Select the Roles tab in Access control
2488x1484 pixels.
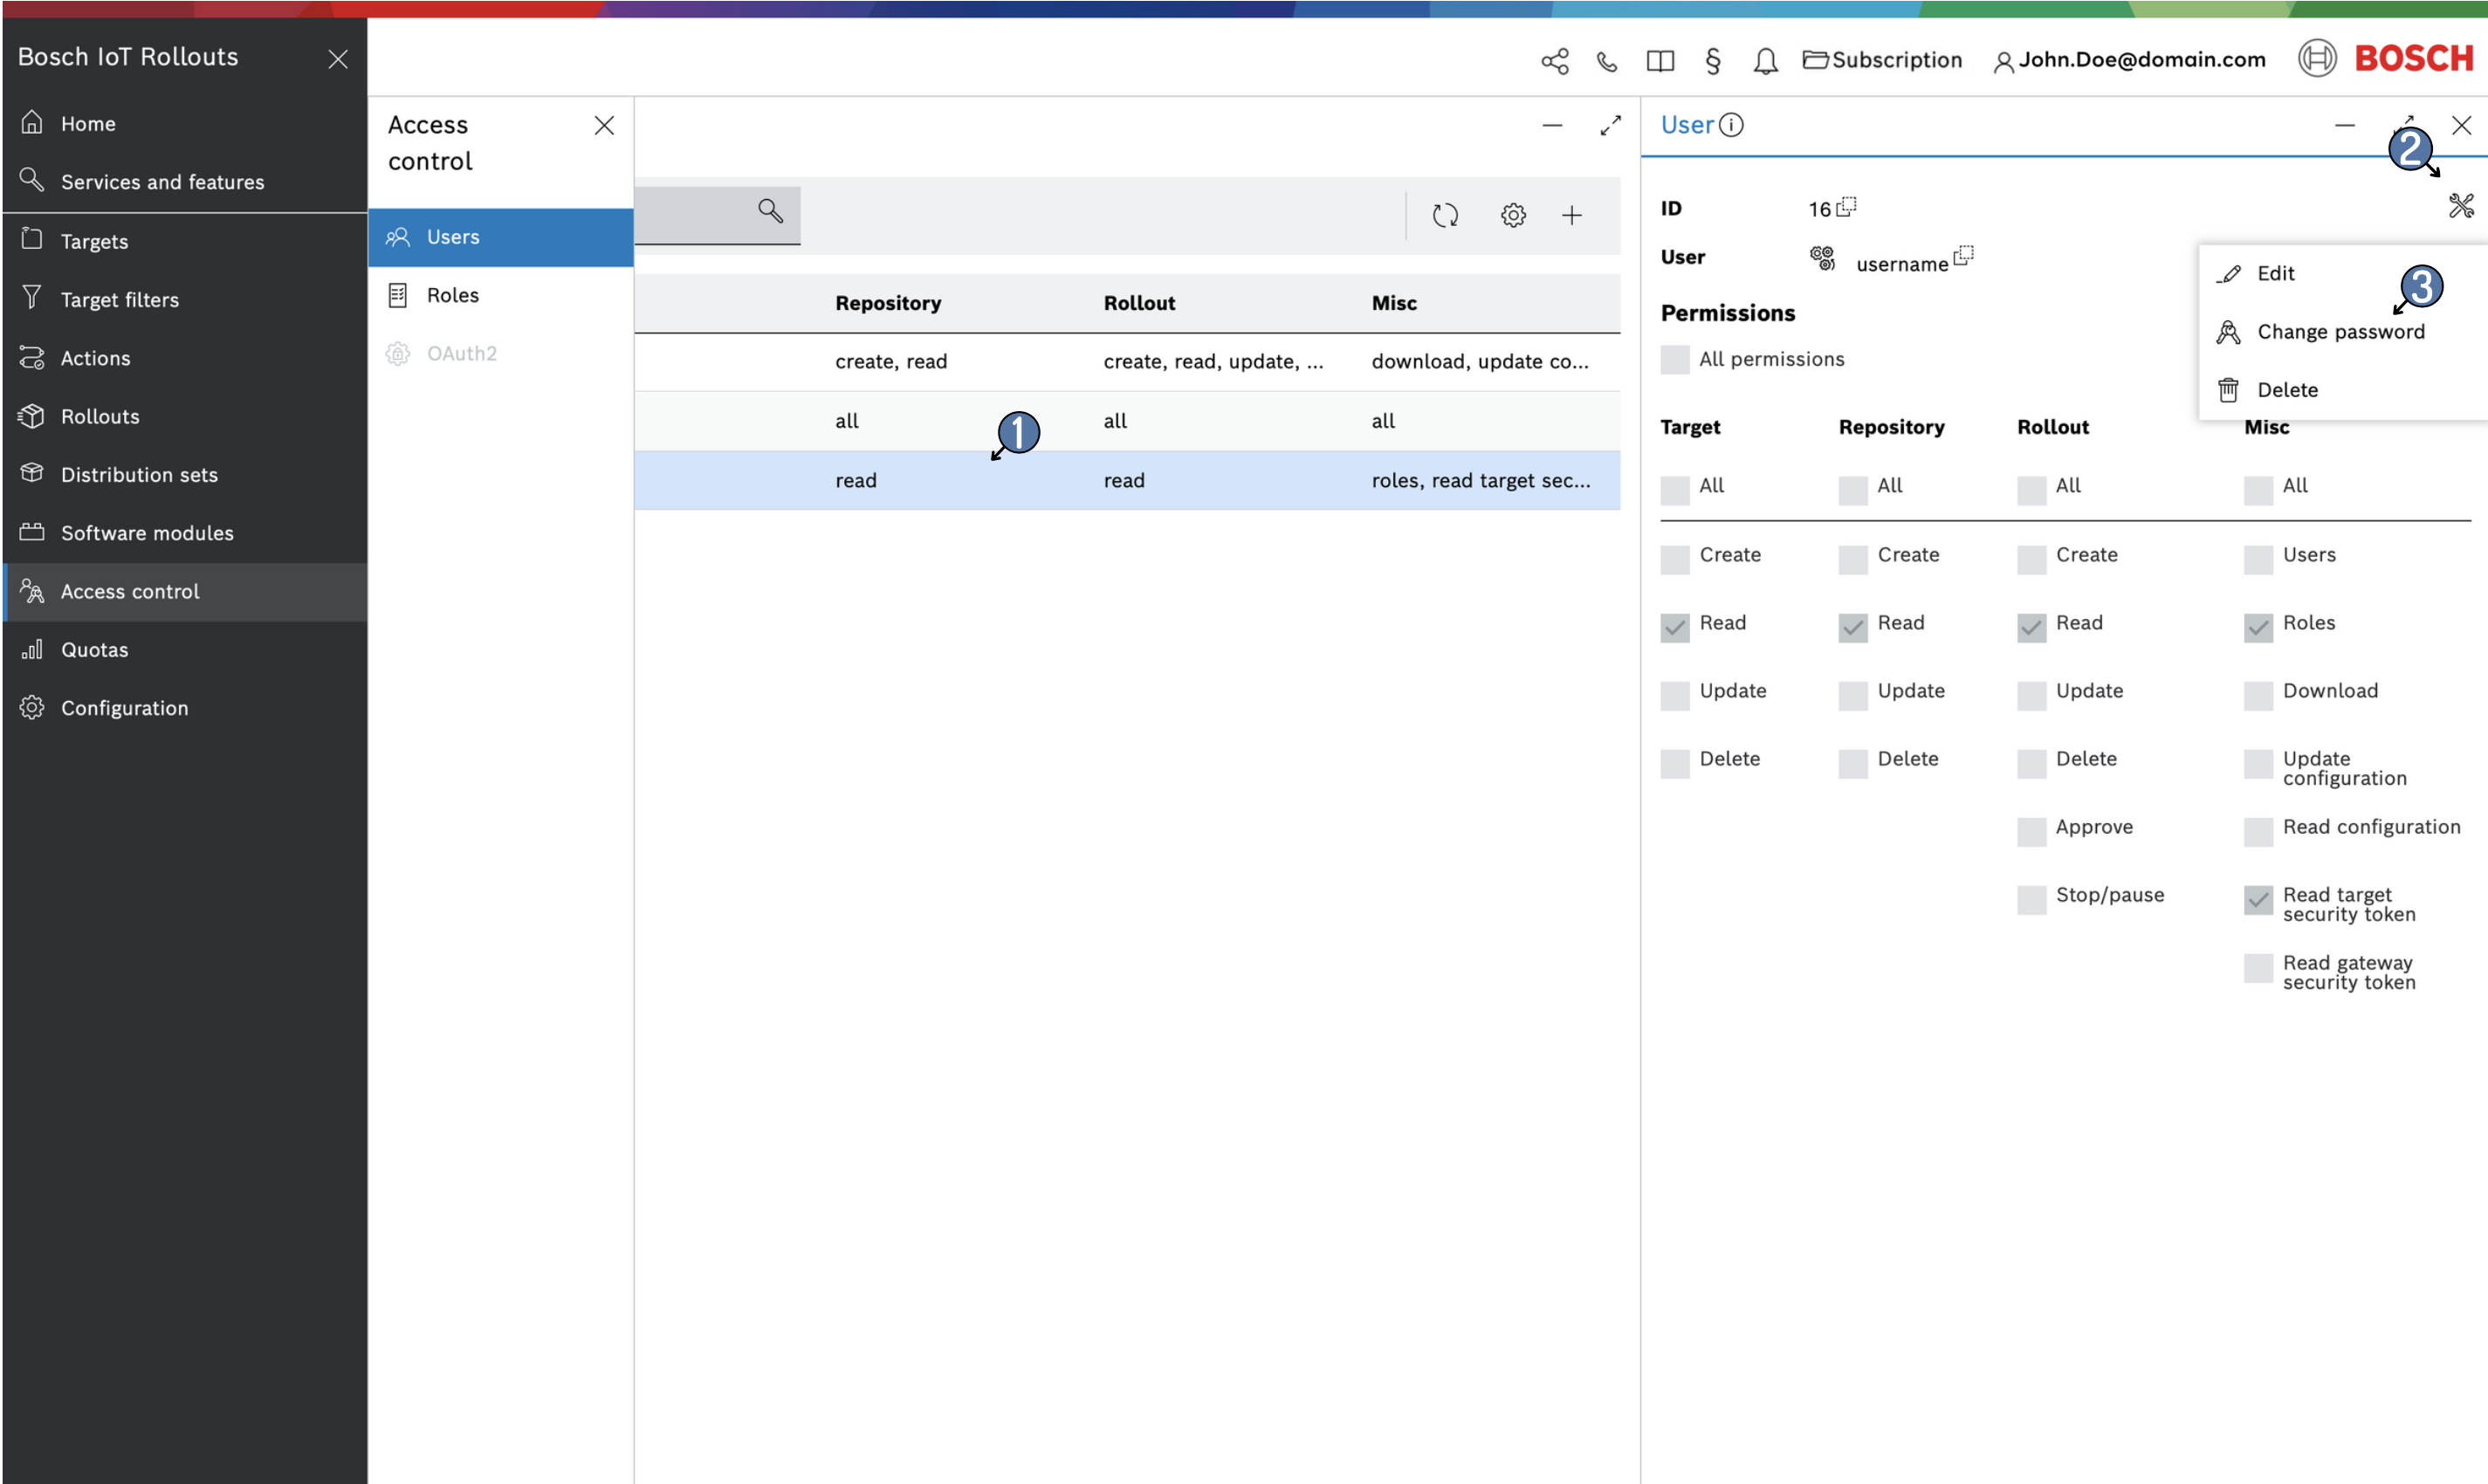click(x=452, y=293)
